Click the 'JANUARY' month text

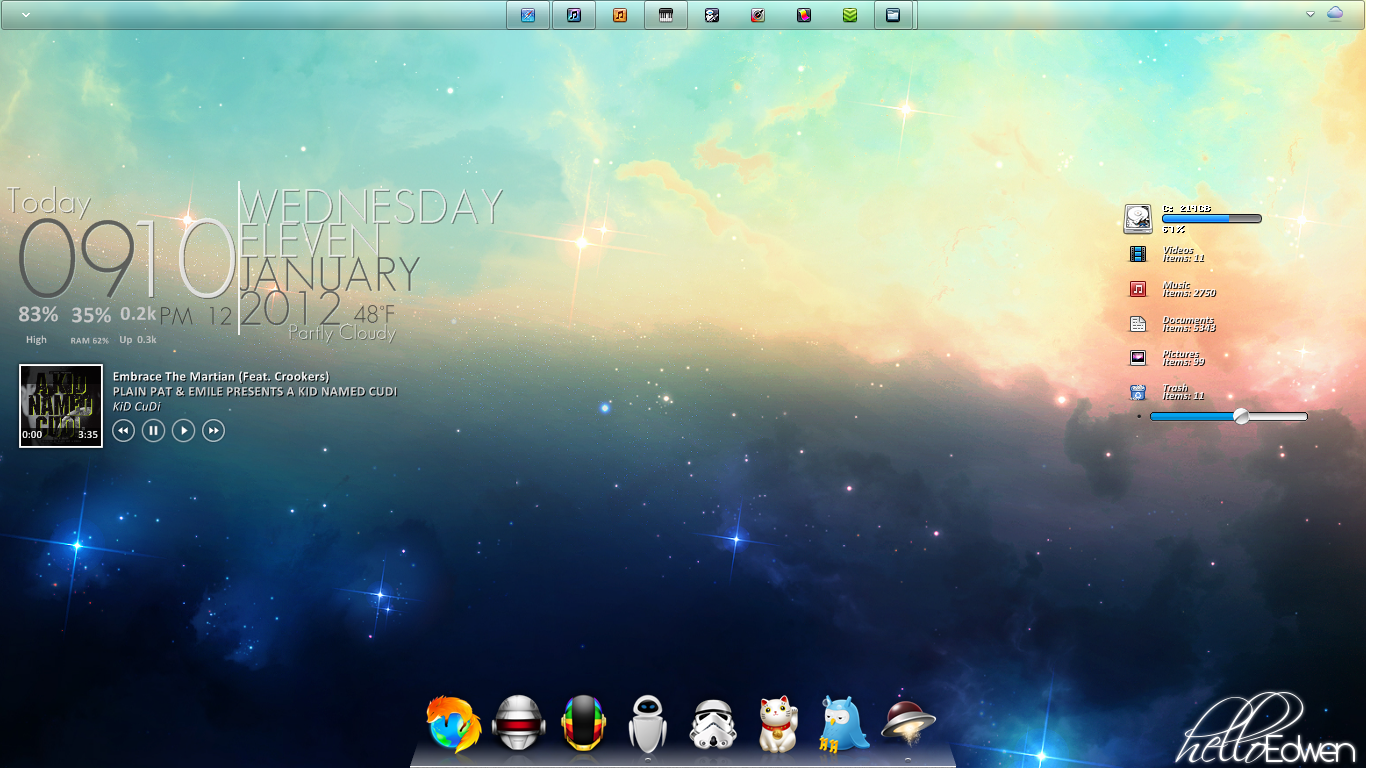click(x=329, y=273)
